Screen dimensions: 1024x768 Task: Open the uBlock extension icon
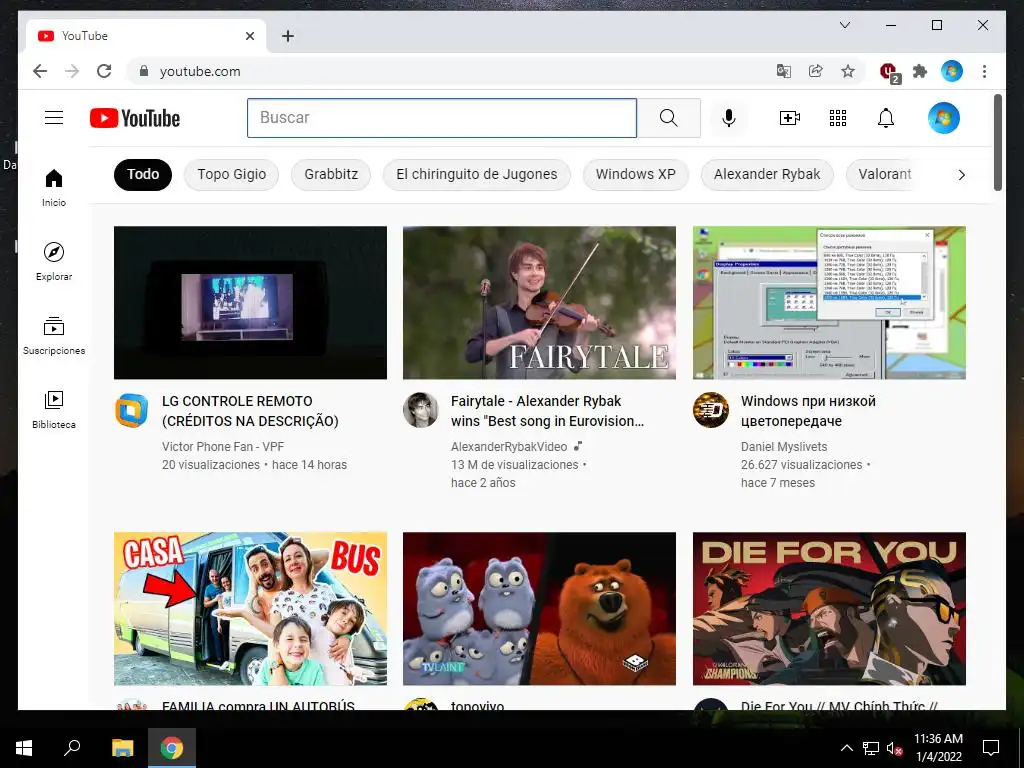(x=889, y=72)
